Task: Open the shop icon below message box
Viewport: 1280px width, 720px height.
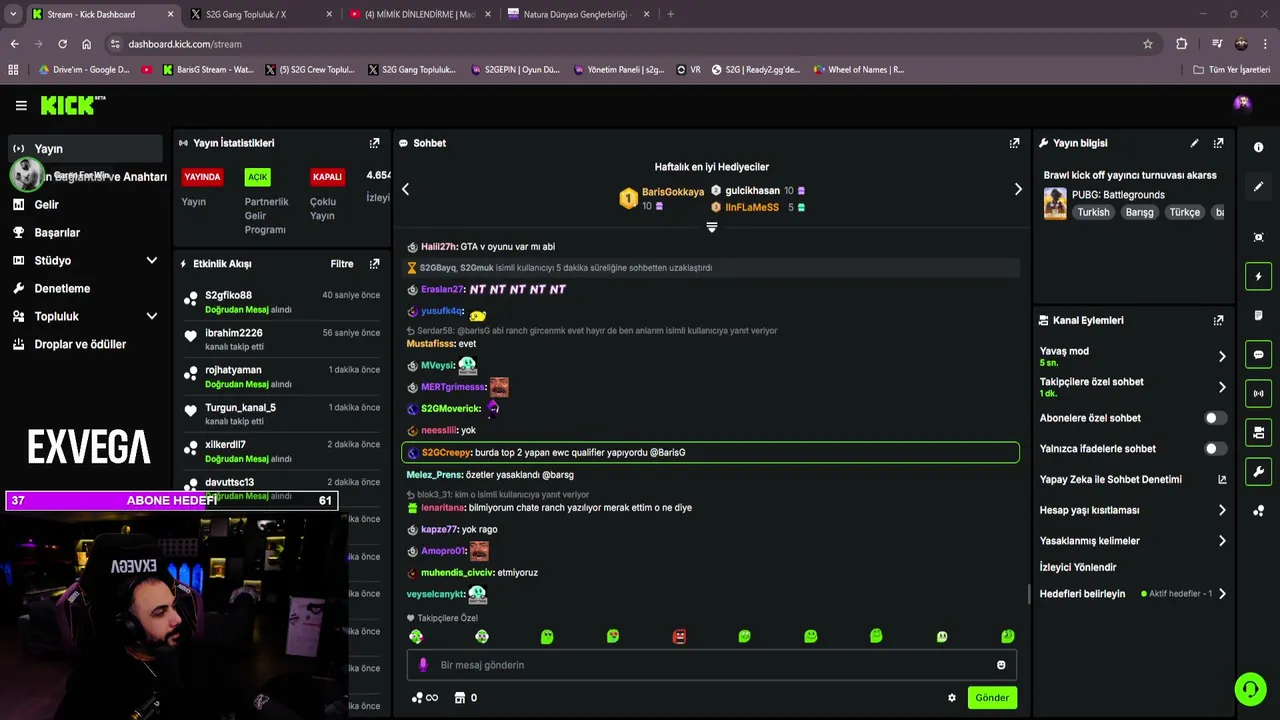Action: (x=460, y=698)
